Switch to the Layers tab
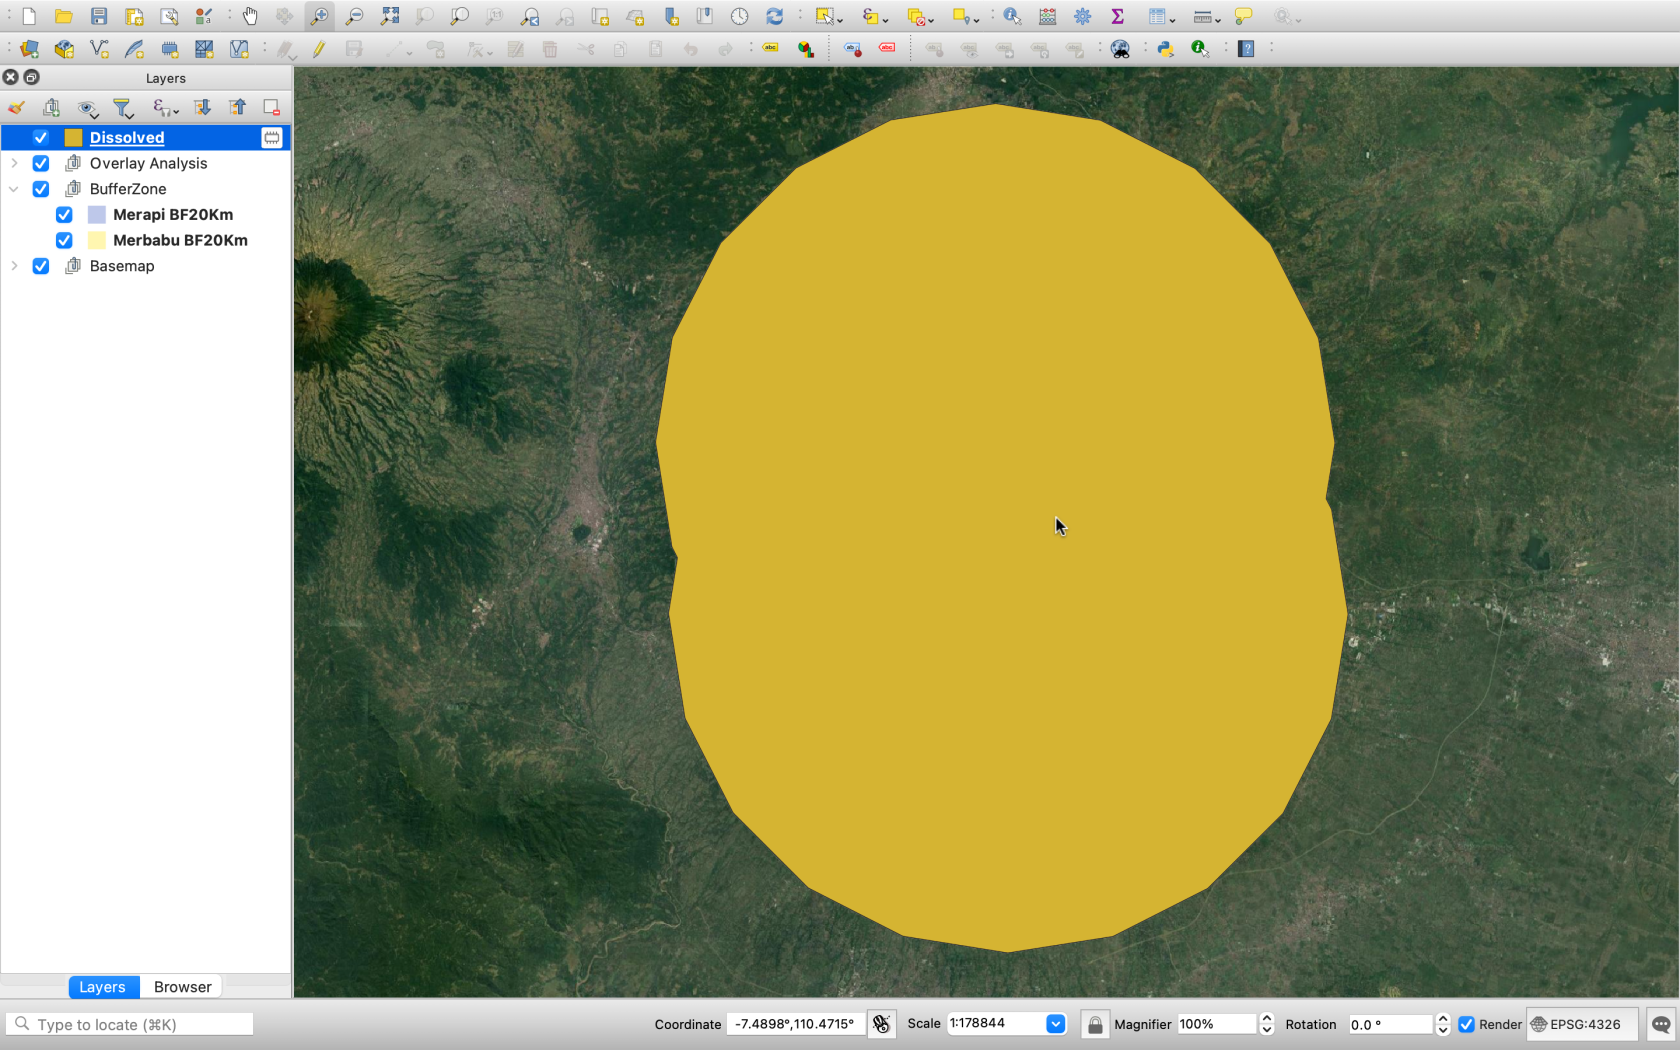This screenshot has width=1680, height=1050. click(102, 987)
